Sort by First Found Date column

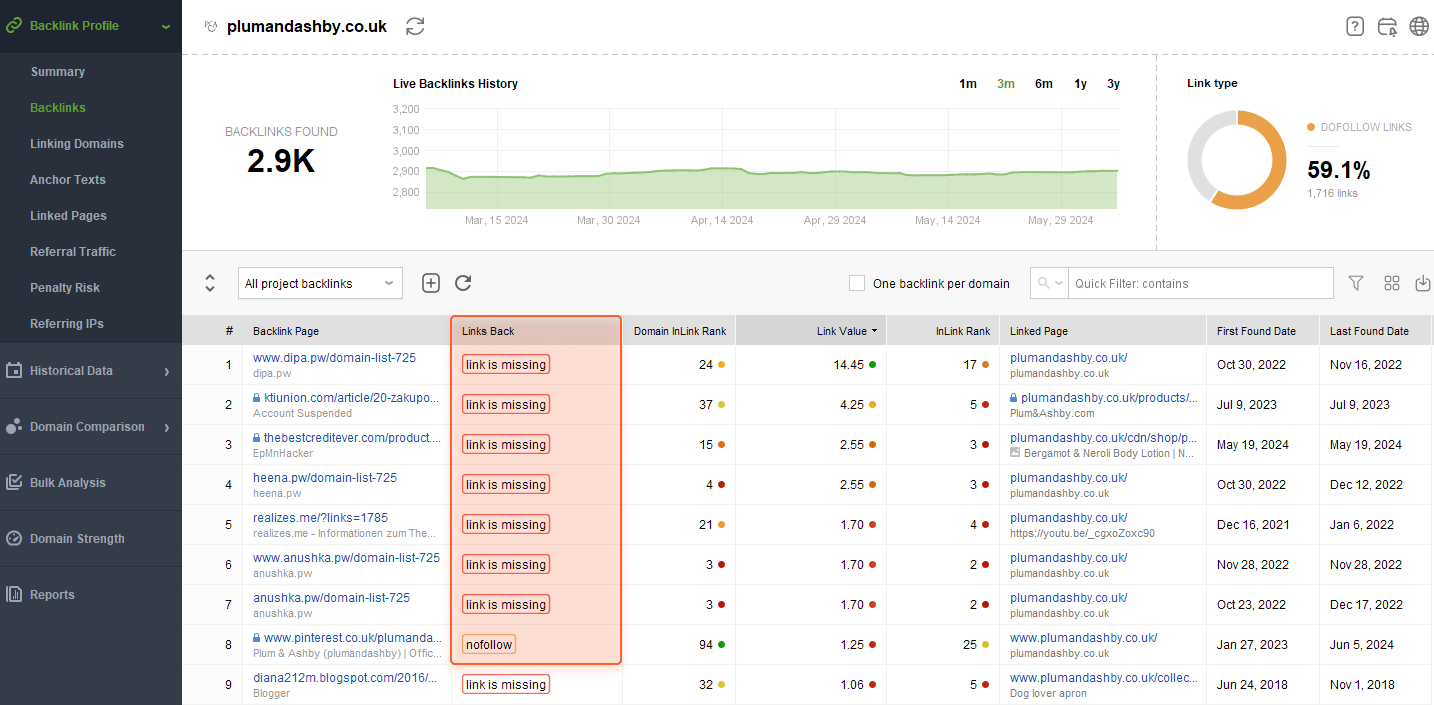[1256, 331]
